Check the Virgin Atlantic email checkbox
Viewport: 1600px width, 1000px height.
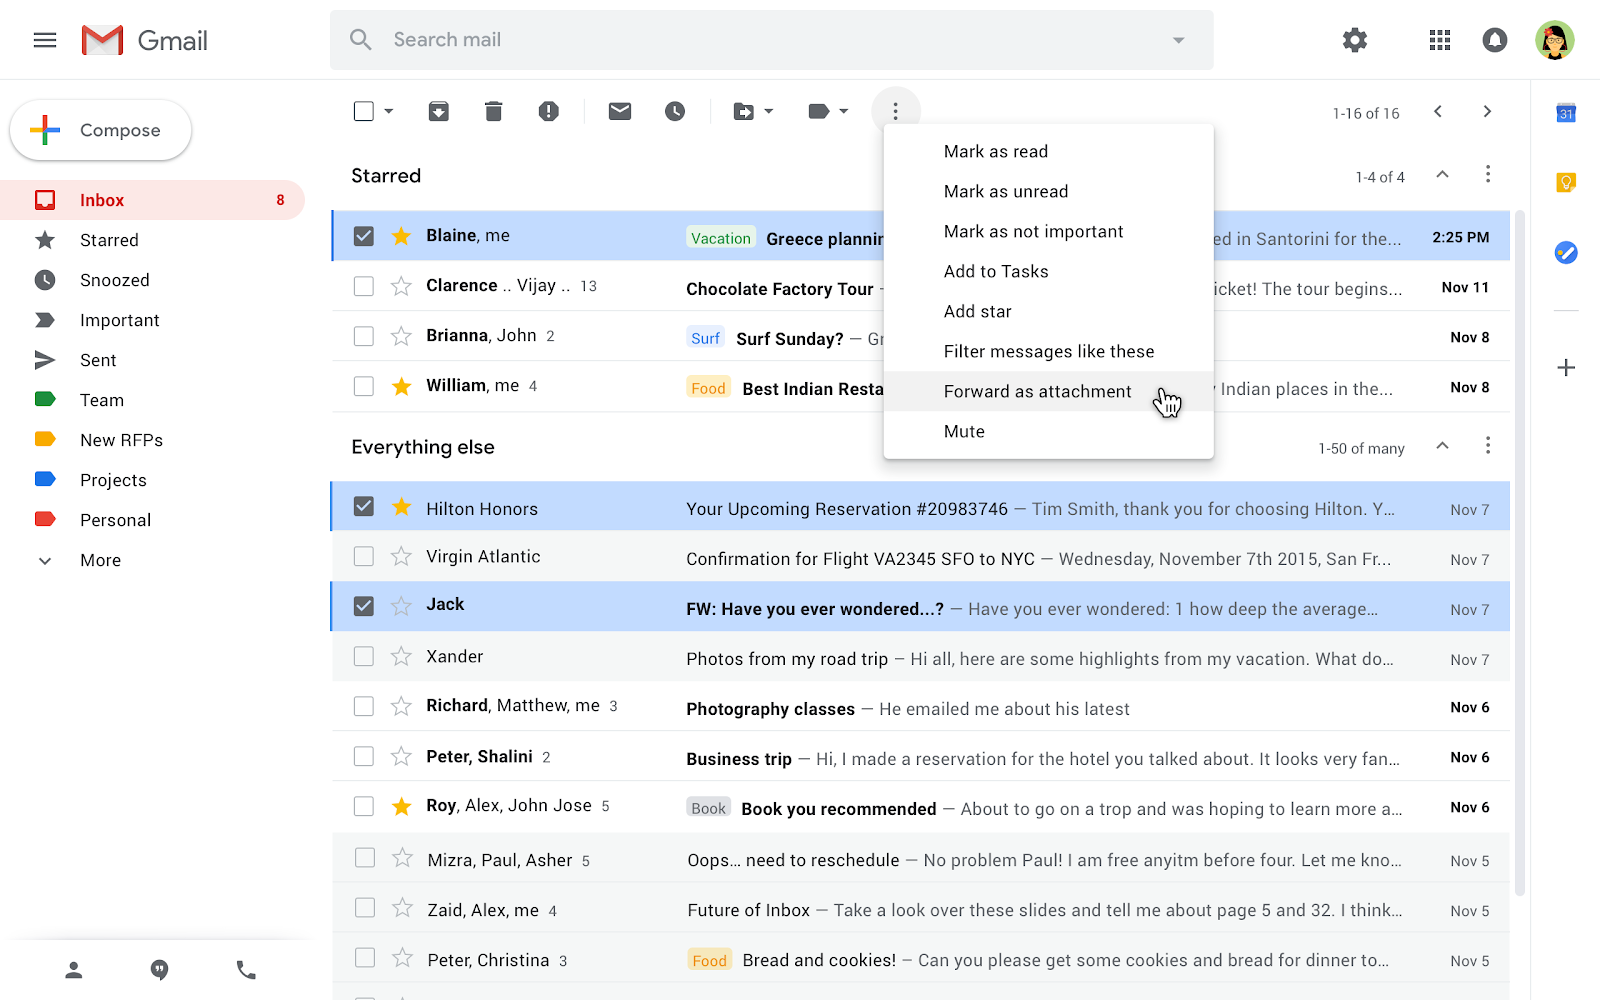click(363, 557)
